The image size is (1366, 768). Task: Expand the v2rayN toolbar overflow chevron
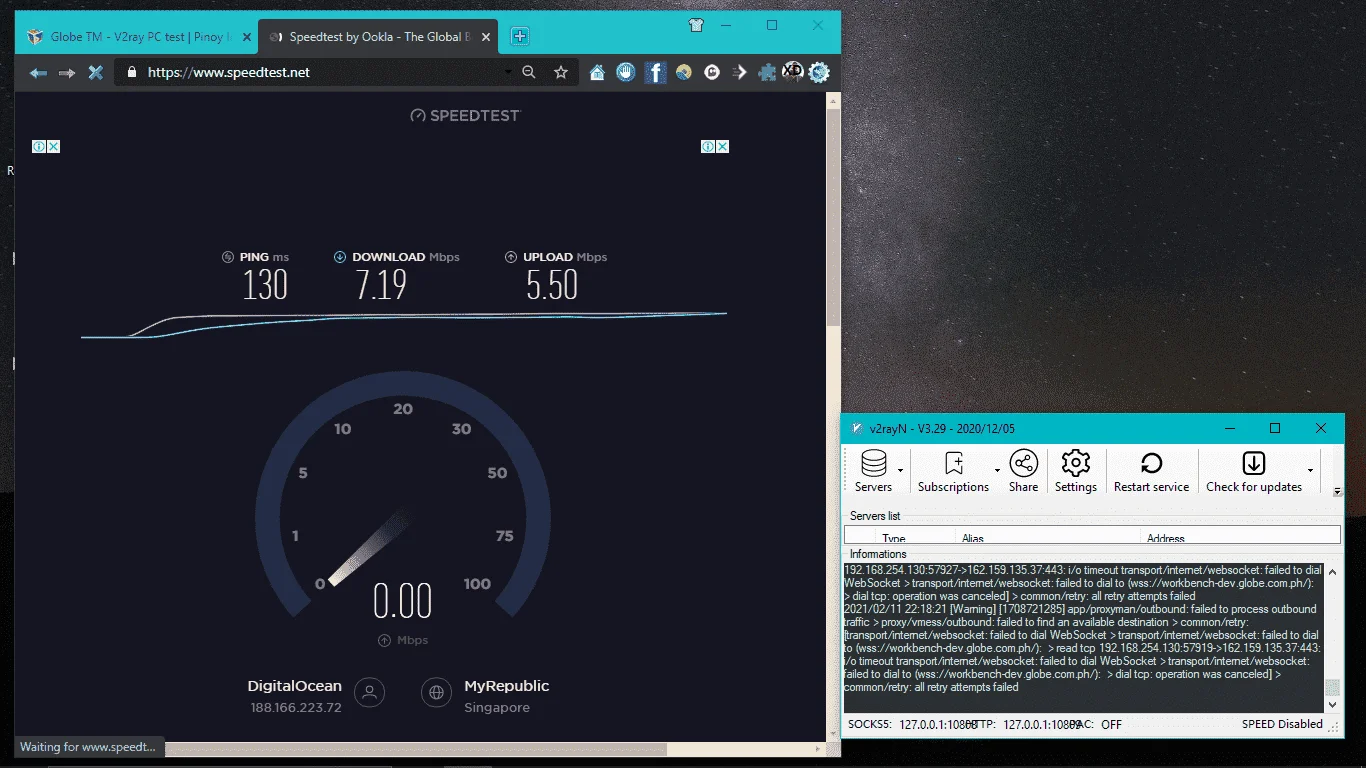(x=1338, y=491)
